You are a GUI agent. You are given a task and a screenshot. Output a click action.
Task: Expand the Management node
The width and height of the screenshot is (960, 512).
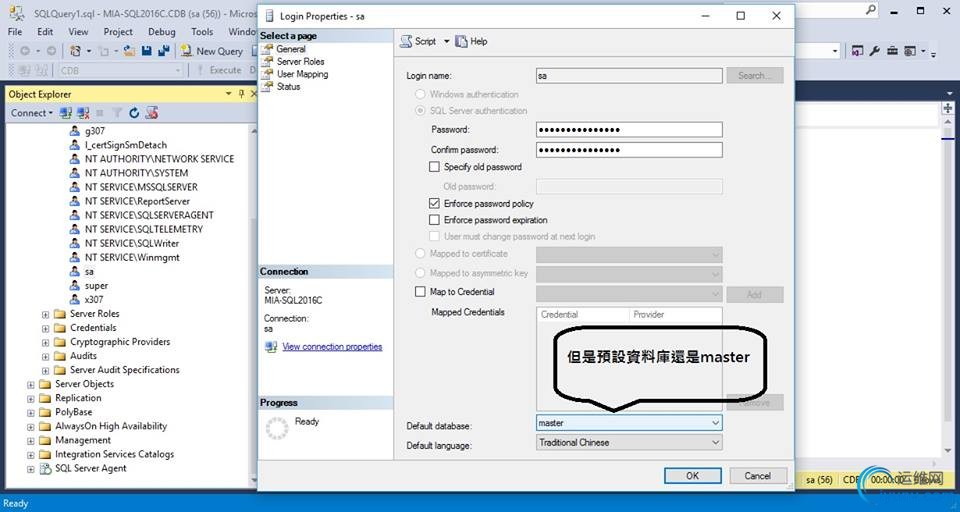coord(31,440)
